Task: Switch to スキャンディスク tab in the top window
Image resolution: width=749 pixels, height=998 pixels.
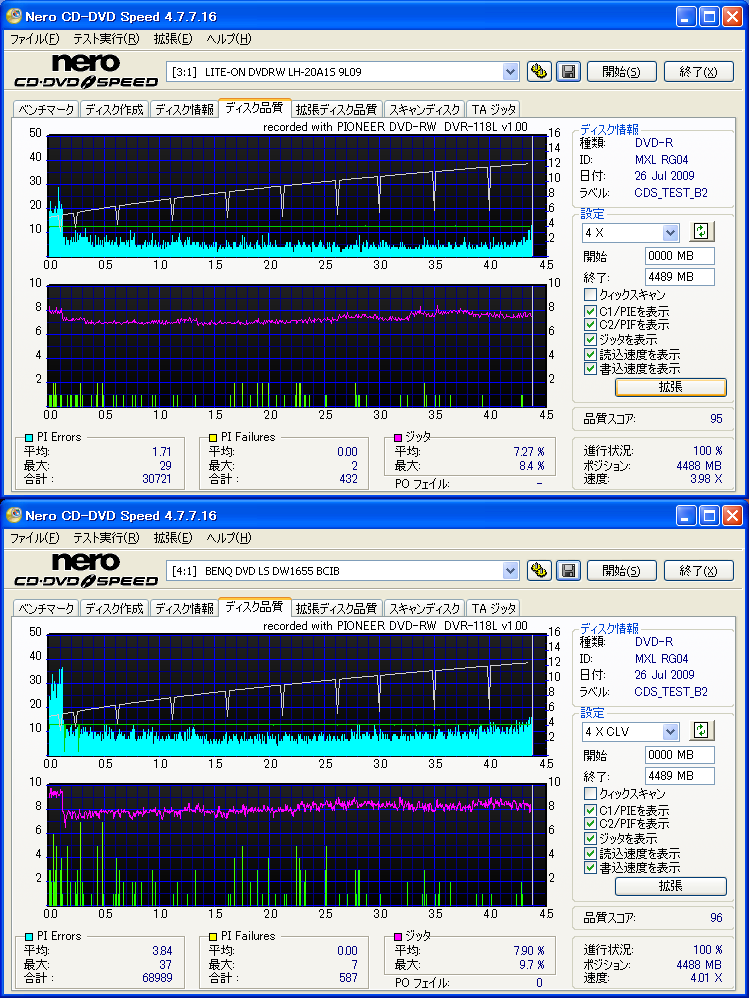Action: click(x=424, y=109)
